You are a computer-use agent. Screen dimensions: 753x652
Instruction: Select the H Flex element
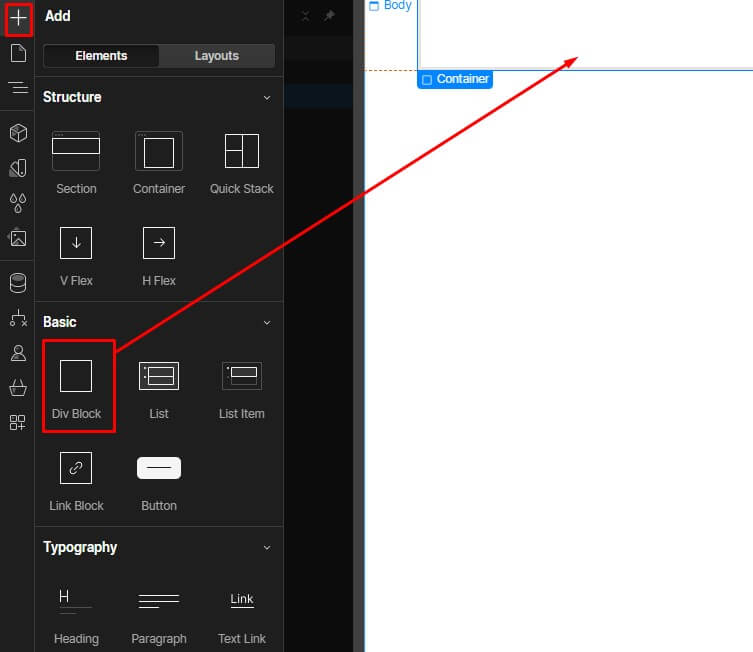(x=159, y=257)
